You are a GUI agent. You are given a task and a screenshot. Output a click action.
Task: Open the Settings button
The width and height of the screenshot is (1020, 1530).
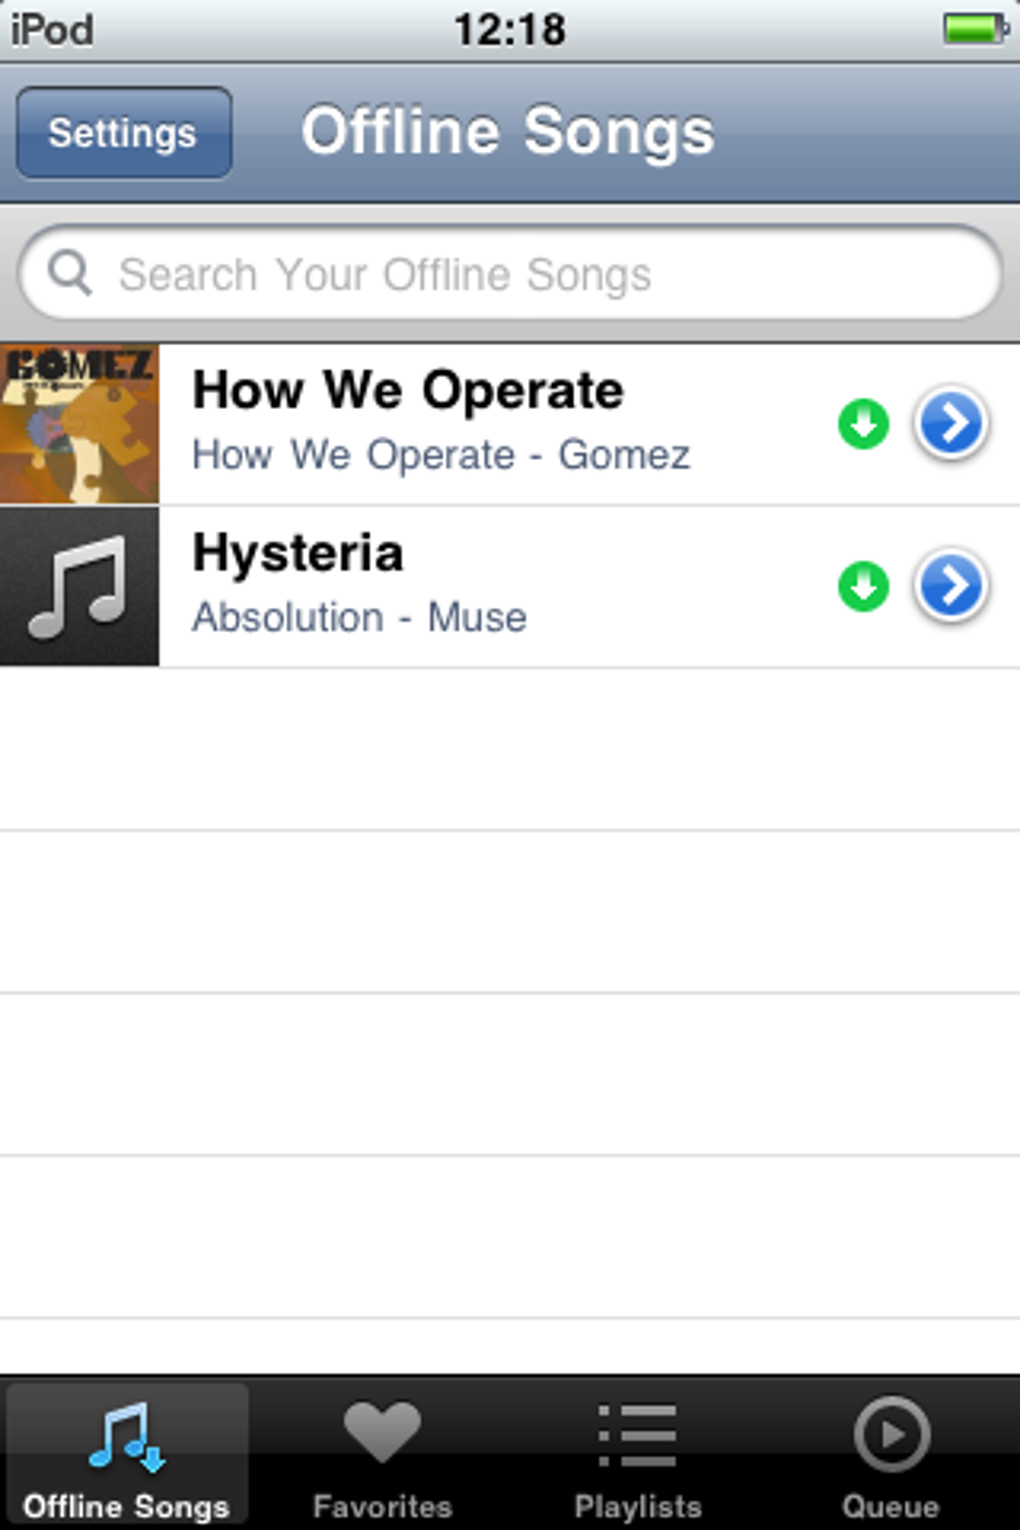pos(124,133)
